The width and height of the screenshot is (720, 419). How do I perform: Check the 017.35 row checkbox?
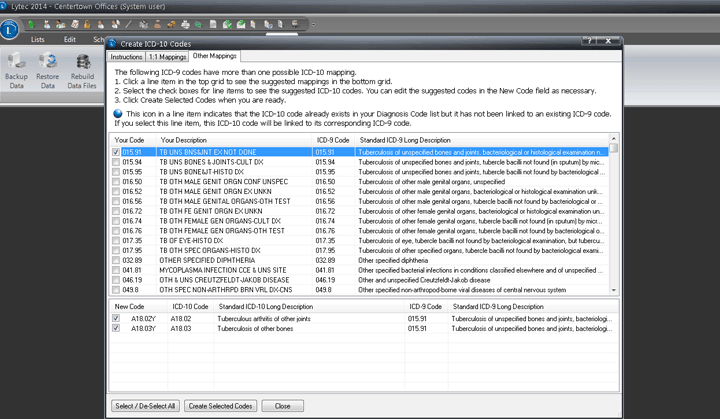click(116, 241)
